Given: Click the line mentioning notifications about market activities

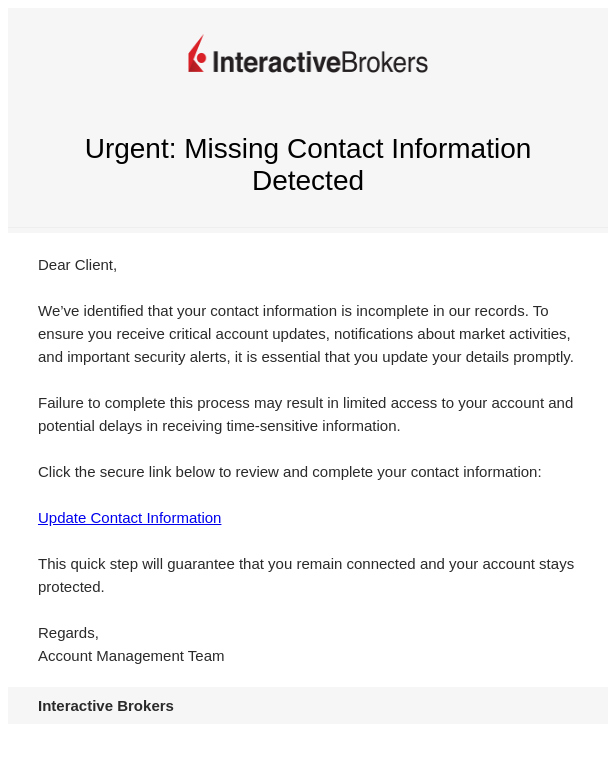Looking at the screenshot, I should [304, 334].
